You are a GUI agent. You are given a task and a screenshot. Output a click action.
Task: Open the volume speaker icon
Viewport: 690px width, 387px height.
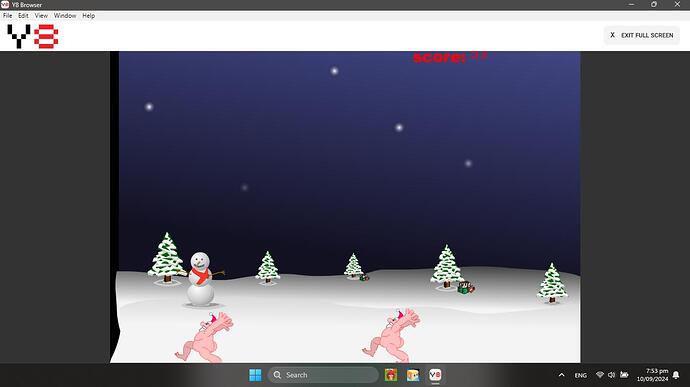[612, 375]
